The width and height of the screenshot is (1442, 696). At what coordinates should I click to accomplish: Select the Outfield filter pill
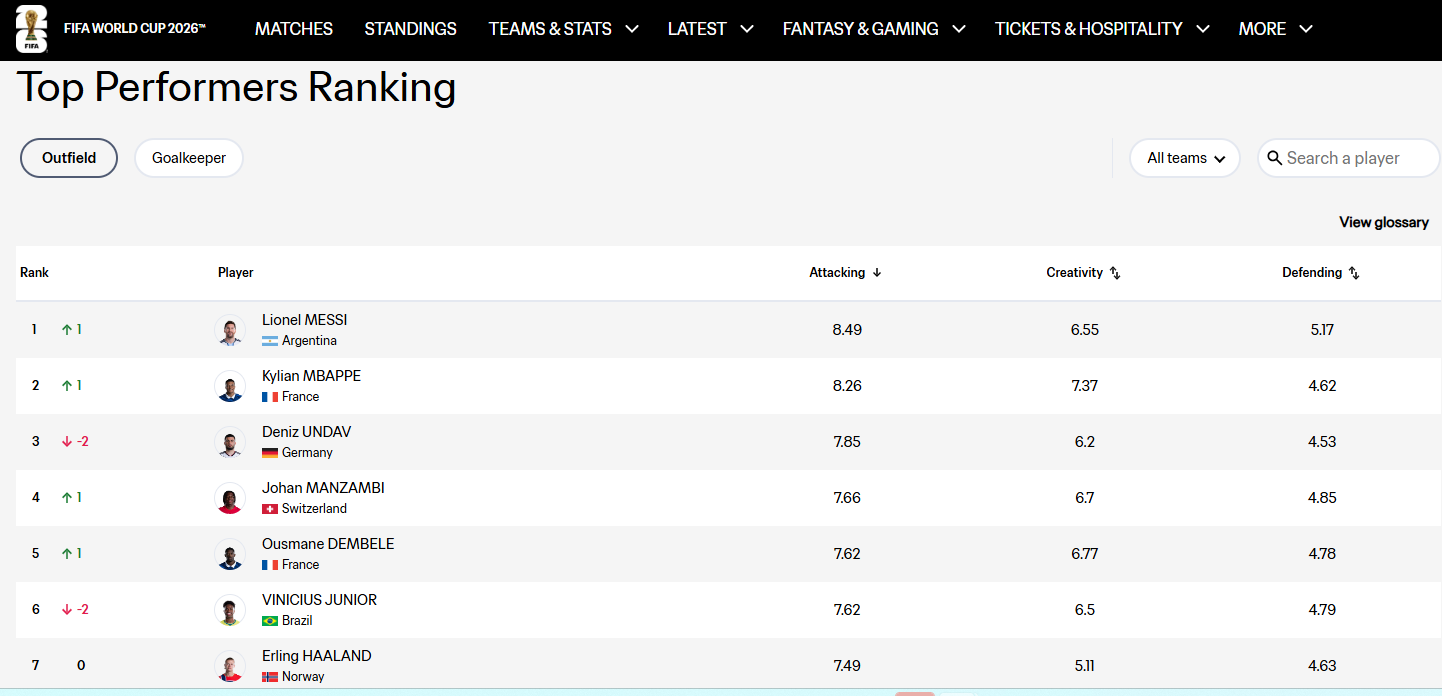(69, 158)
